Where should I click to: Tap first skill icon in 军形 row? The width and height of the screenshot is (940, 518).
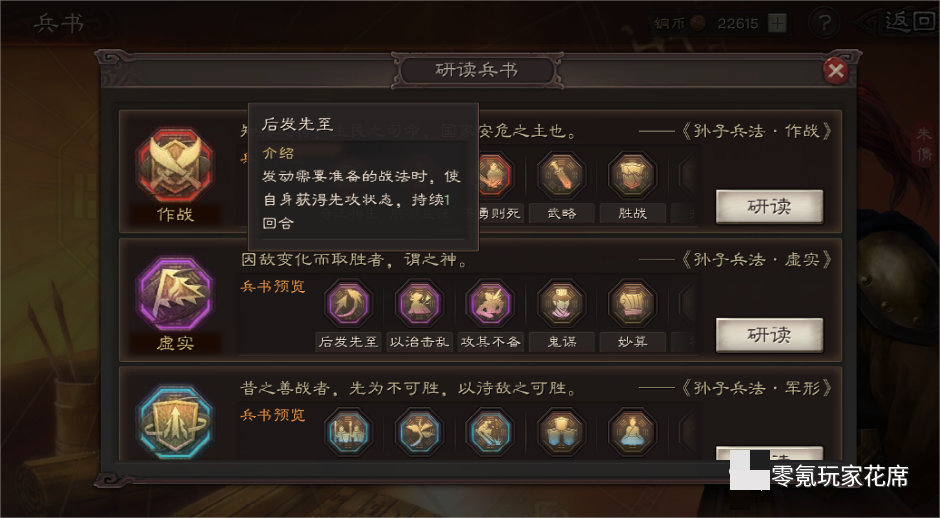(x=348, y=432)
